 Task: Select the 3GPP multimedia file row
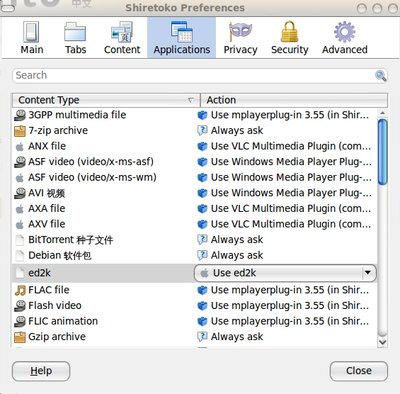click(x=195, y=115)
